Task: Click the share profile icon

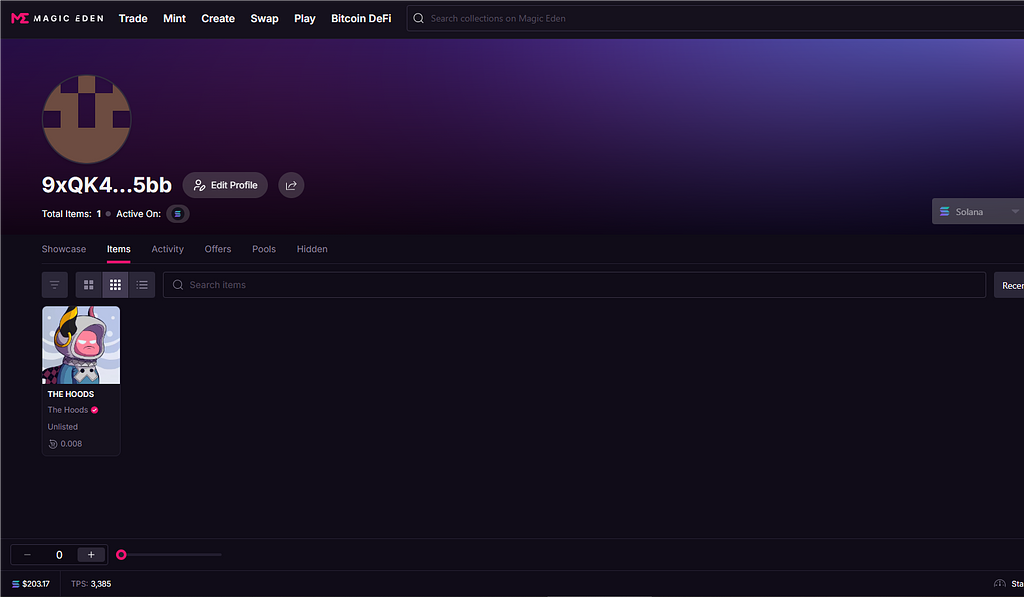Action: (291, 185)
